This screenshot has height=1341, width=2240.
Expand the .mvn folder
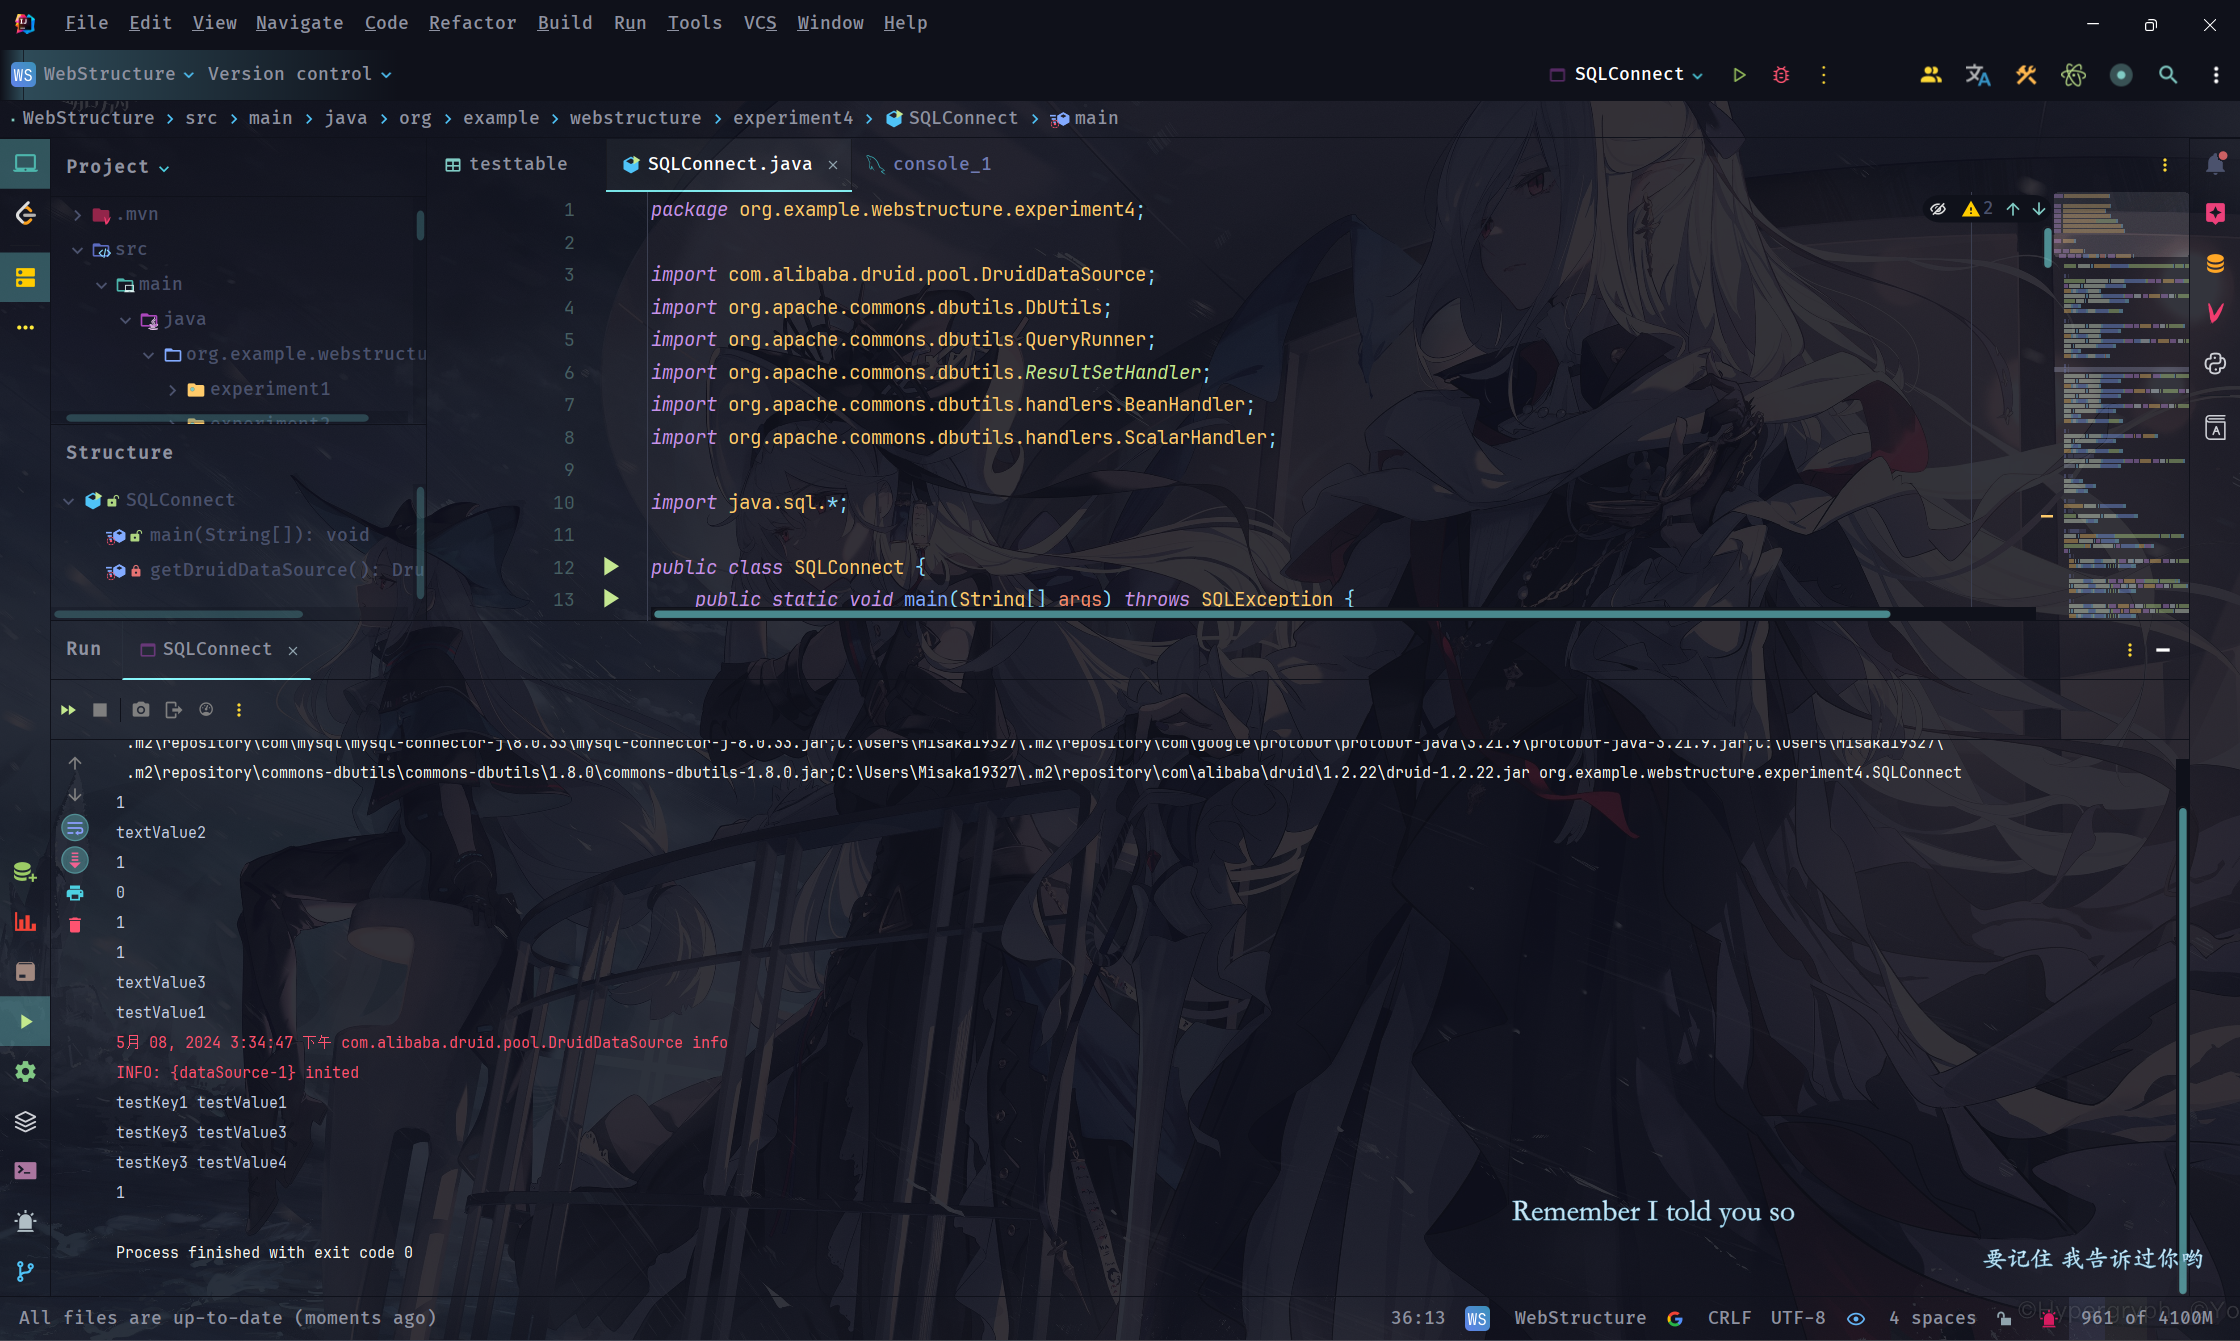click(x=77, y=215)
